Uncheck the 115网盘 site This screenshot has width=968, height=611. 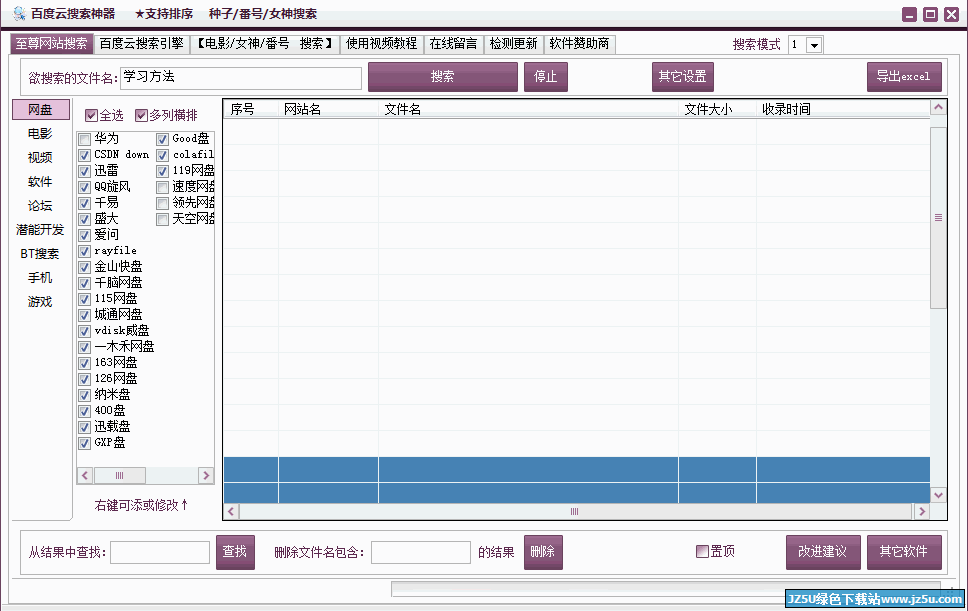[85, 299]
